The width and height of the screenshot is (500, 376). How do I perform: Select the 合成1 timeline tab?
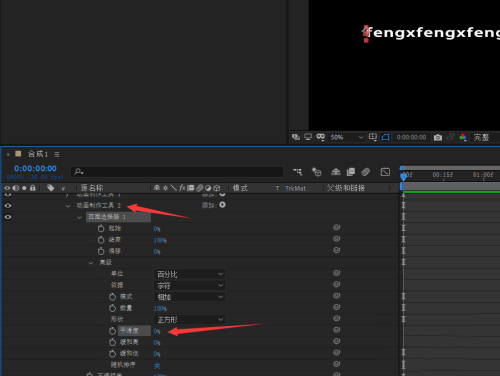point(38,154)
